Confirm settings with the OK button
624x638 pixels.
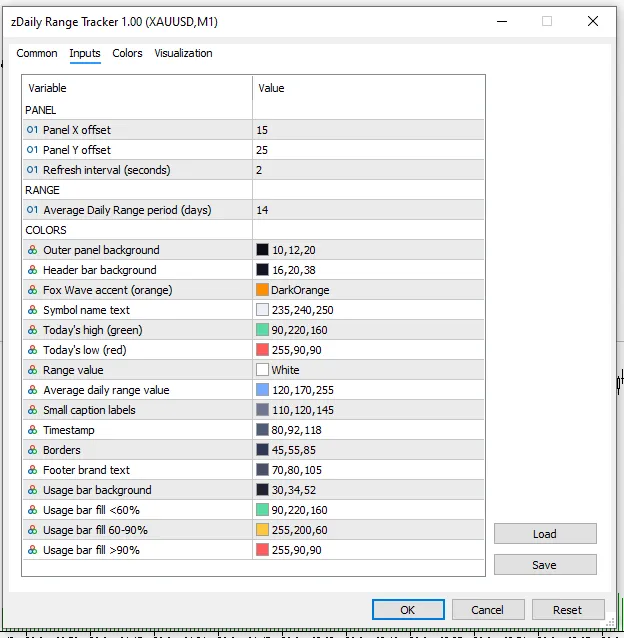coord(408,610)
